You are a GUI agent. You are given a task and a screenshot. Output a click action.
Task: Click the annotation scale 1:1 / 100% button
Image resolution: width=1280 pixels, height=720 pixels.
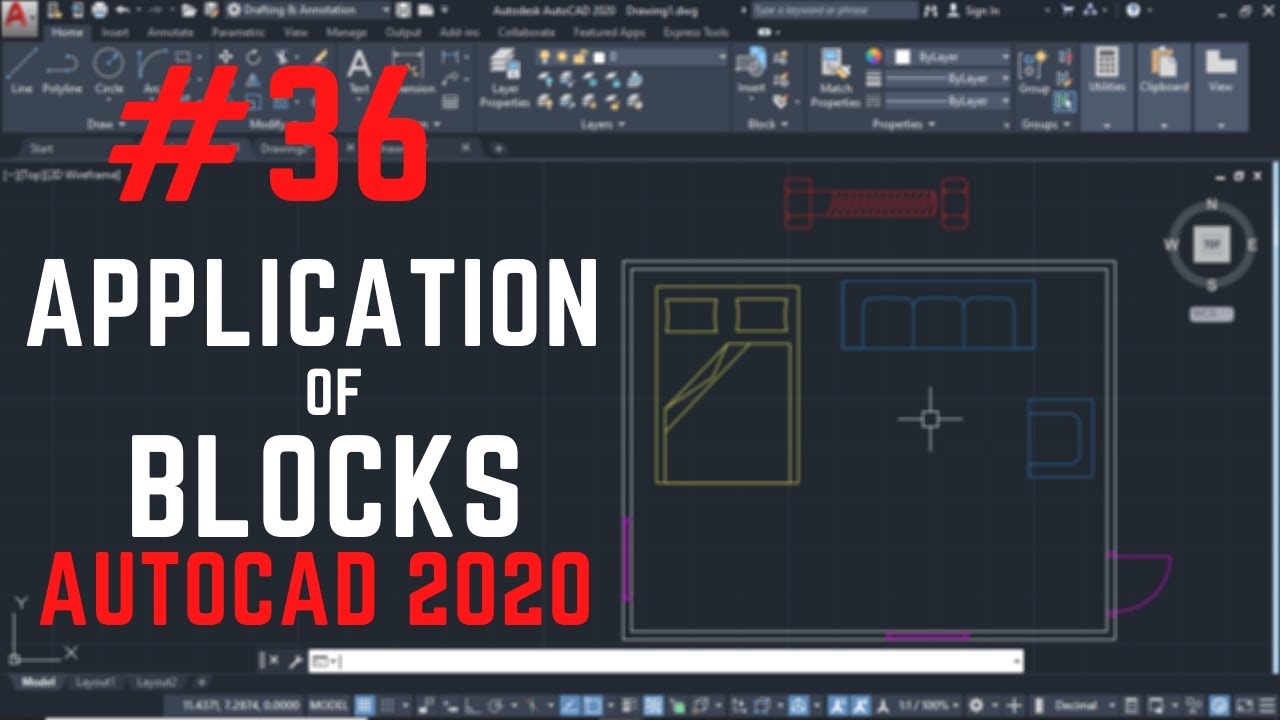point(932,705)
